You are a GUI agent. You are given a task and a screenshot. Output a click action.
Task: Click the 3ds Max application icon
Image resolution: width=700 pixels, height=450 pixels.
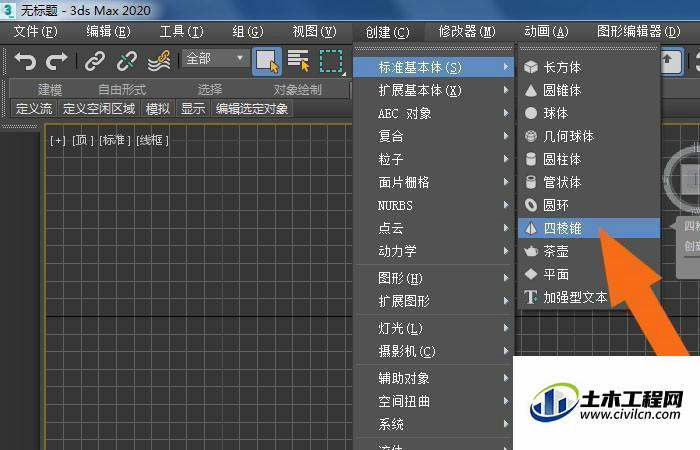pyautogui.click(x=8, y=10)
